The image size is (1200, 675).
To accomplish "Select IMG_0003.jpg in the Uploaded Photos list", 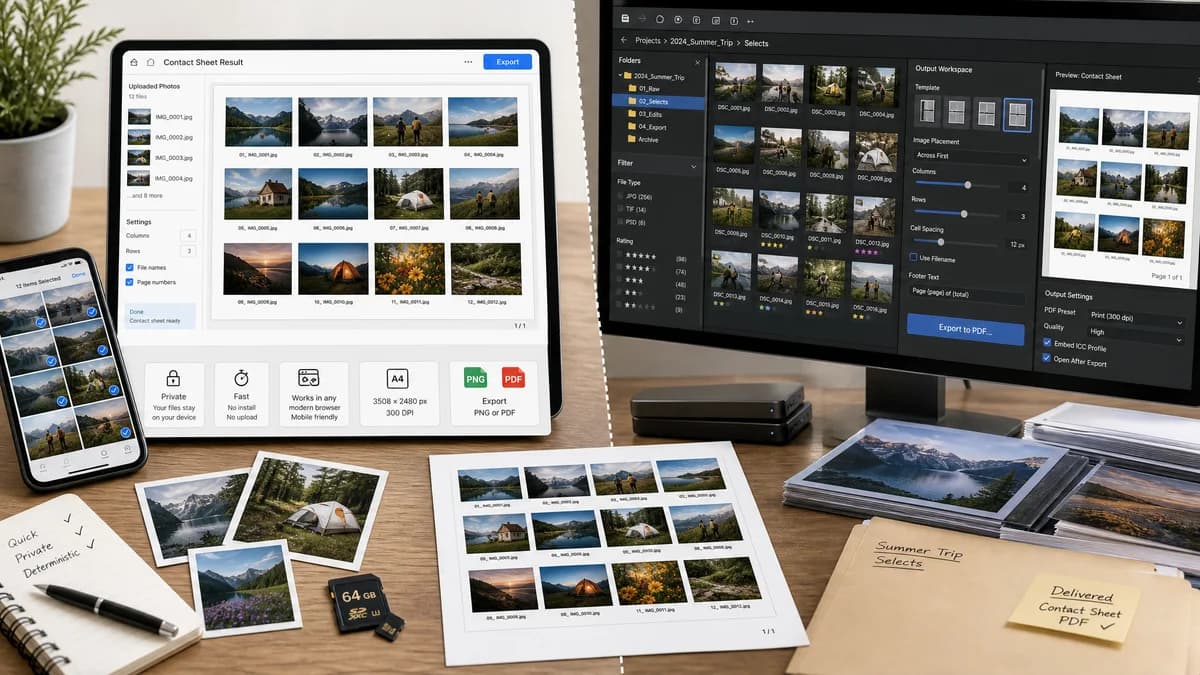I will [x=160, y=158].
